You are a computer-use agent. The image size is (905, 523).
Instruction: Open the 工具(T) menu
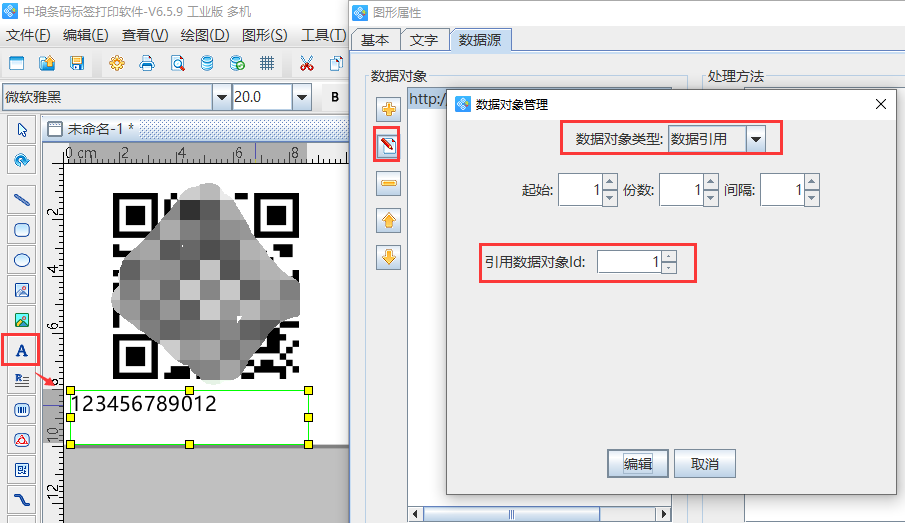pyautogui.click(x=323, y=35)
